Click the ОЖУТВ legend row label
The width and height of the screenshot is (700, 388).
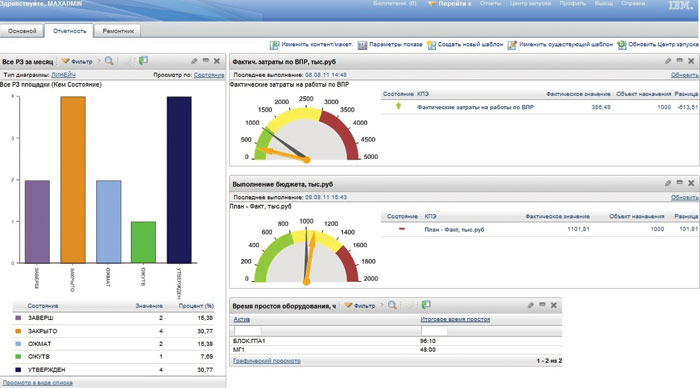tap(38, 357)
